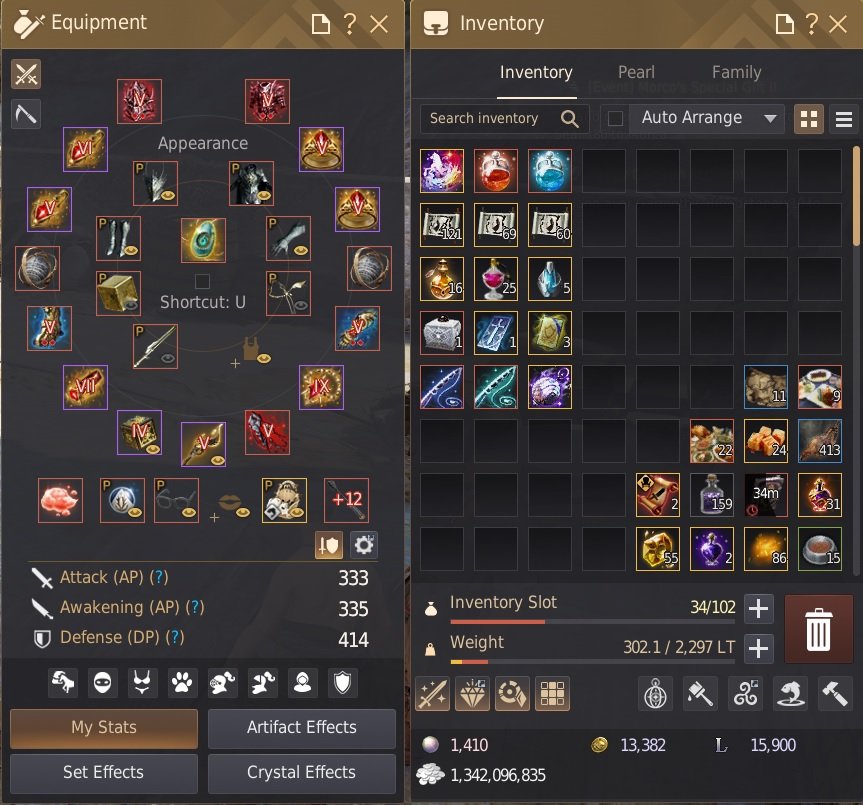This screenshot has height=805, width=863.
Task: Toggle the Auto Arrange checkbox
Action: pos(615,118)
